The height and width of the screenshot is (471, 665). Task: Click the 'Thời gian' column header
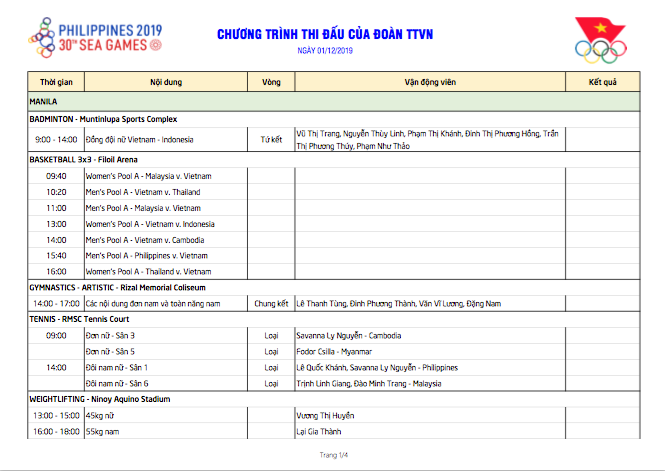[x=56, y=82]
